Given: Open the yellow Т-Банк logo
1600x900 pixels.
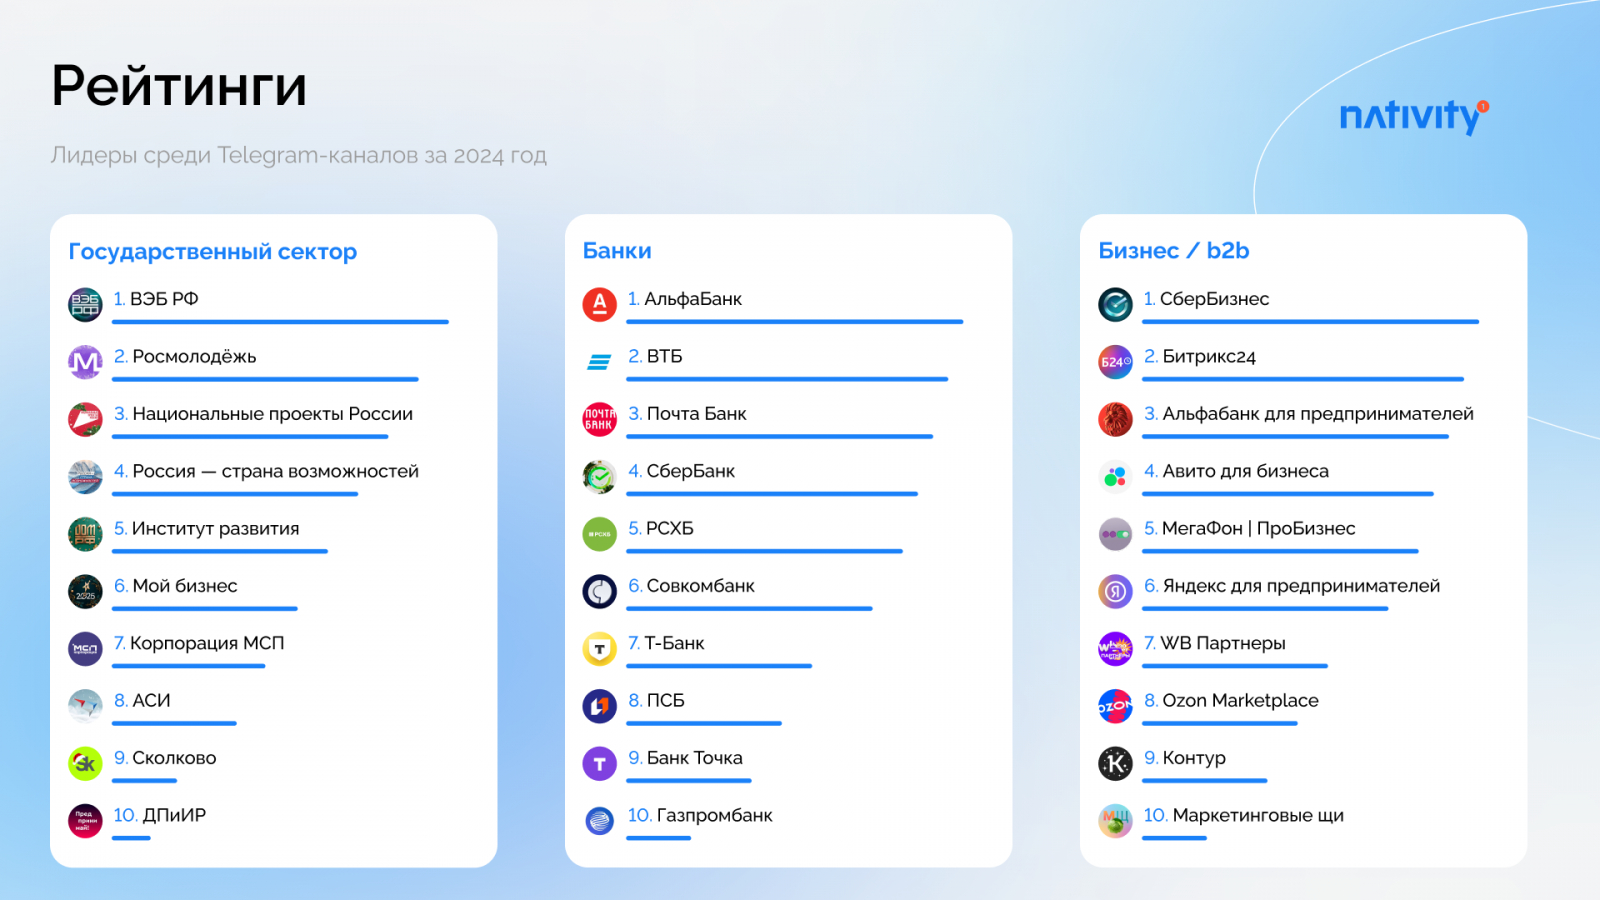Looking at the screenshot, I should click(x=600, y=649).
